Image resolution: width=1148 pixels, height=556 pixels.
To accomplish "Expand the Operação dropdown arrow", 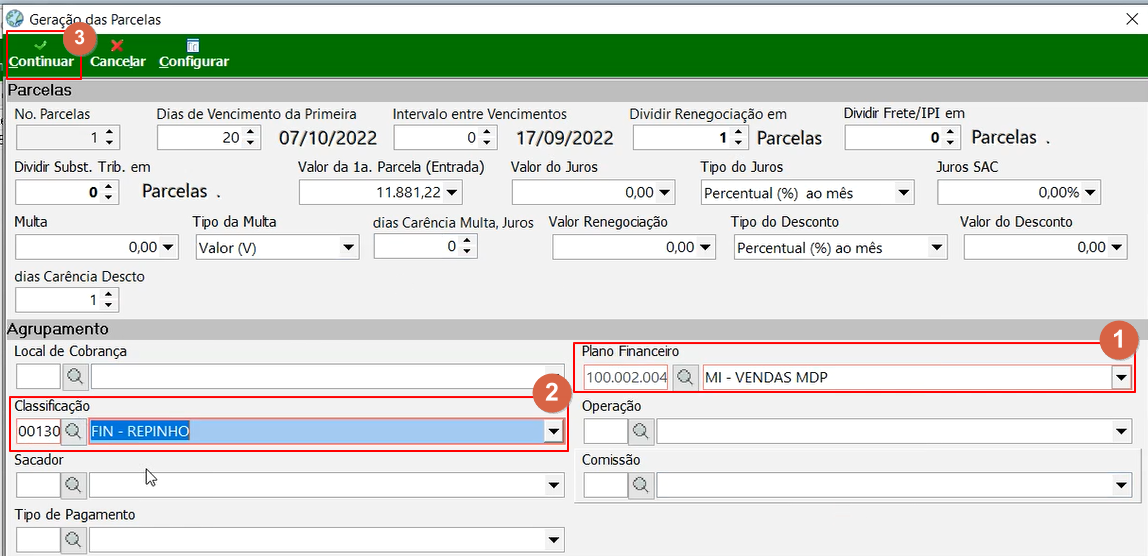I will [x=1122, y=431].
